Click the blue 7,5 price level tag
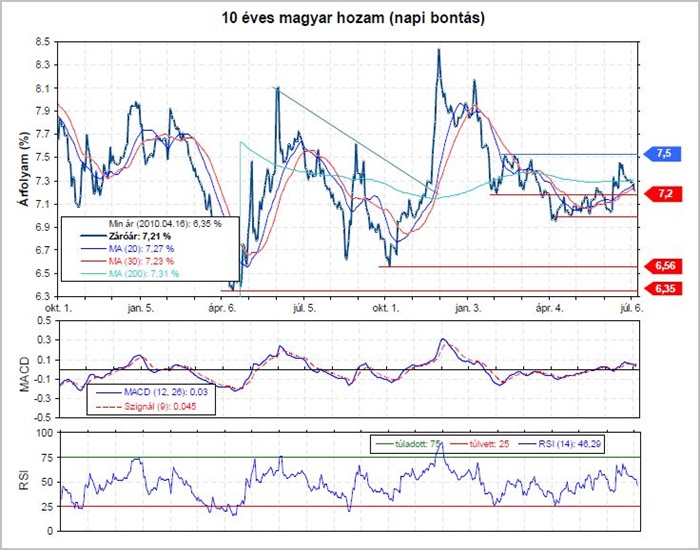Image resolution: width=700 pixels, height=550 pixels. [665, 153]
